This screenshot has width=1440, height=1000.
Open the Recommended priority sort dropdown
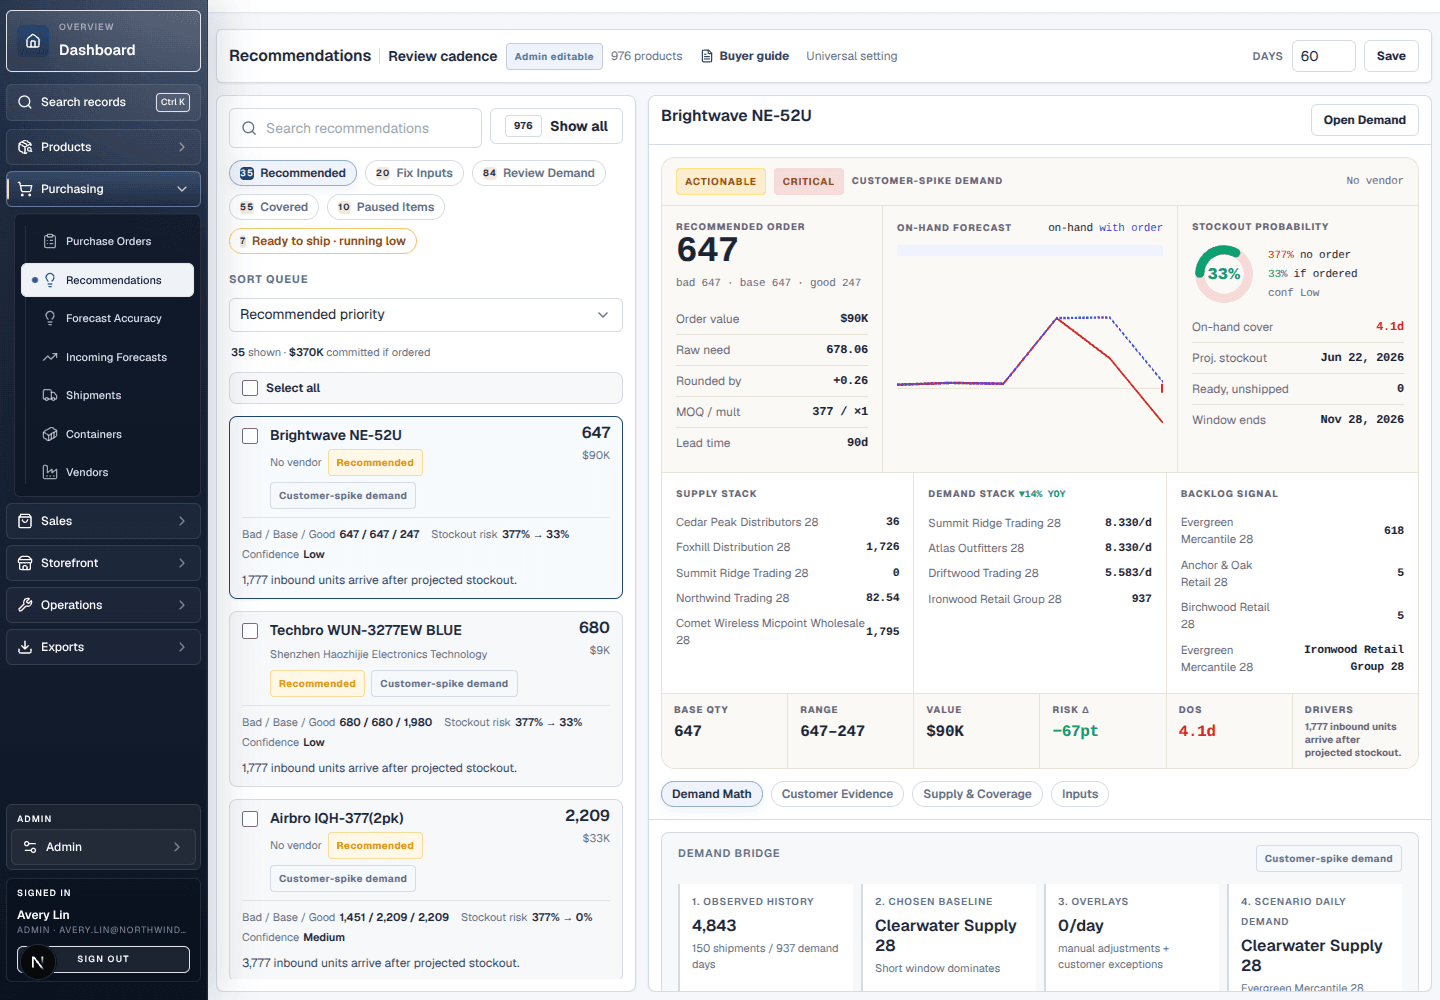click(426, 314)
